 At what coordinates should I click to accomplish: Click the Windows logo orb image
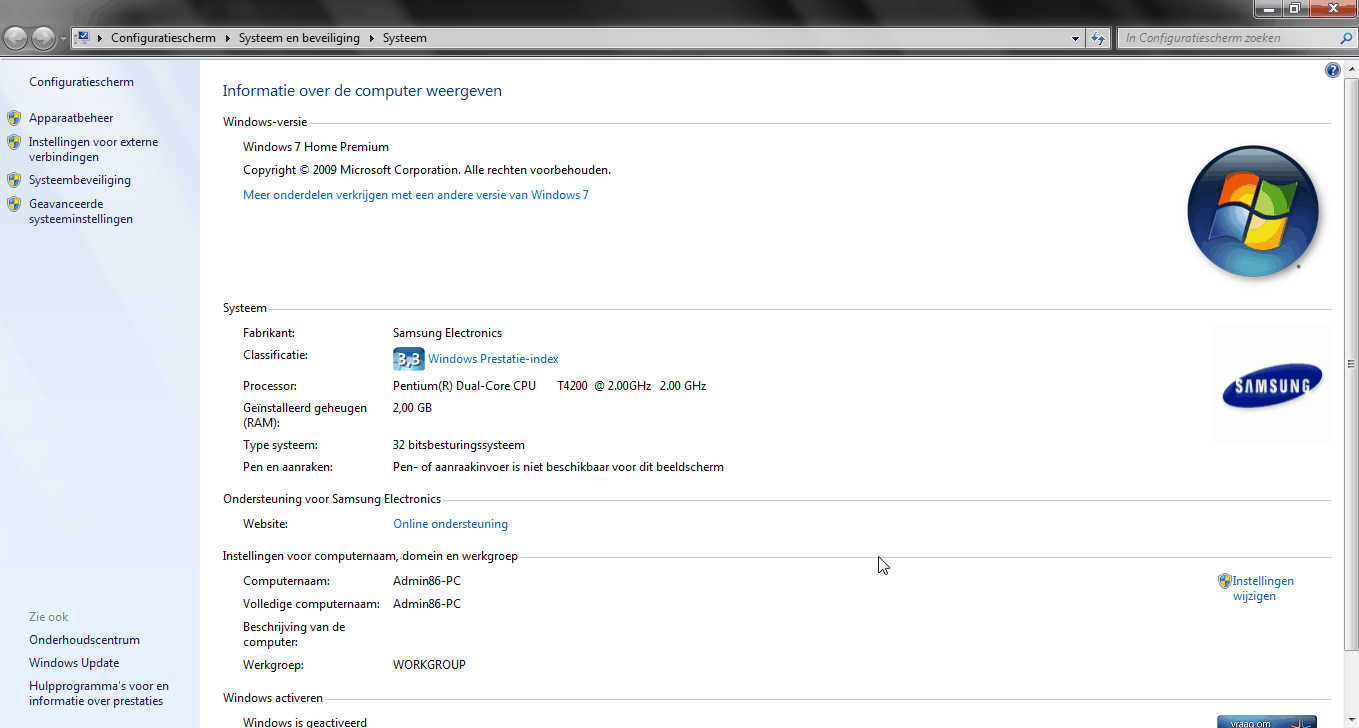pos(1253,212)
